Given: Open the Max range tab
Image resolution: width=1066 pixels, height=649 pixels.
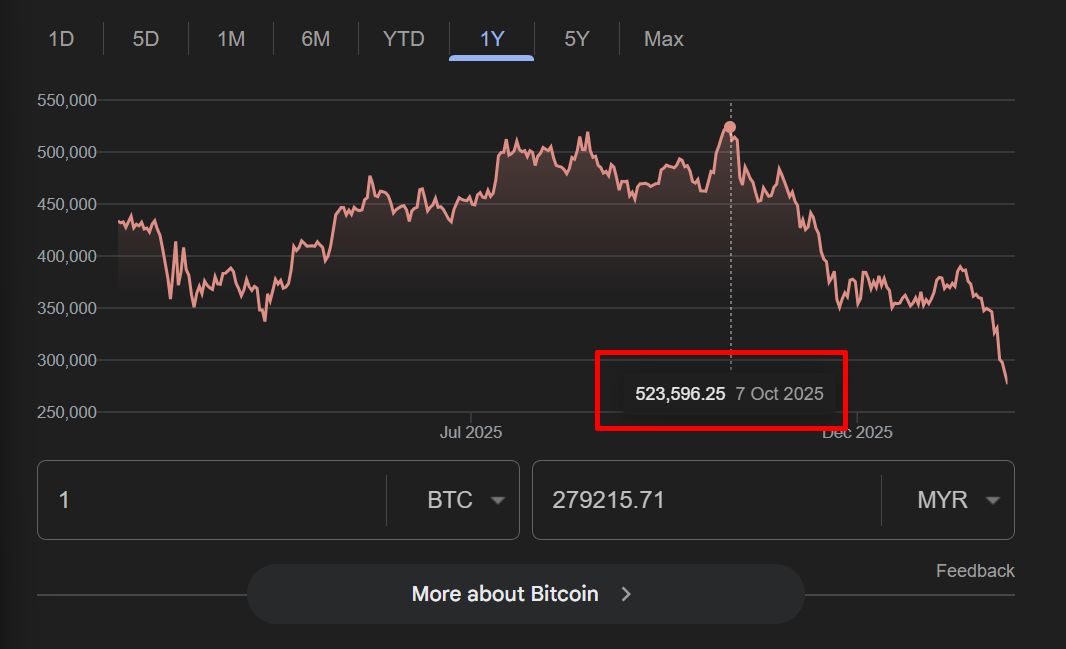Looking at the screenshot, I should tap(663, 39).
